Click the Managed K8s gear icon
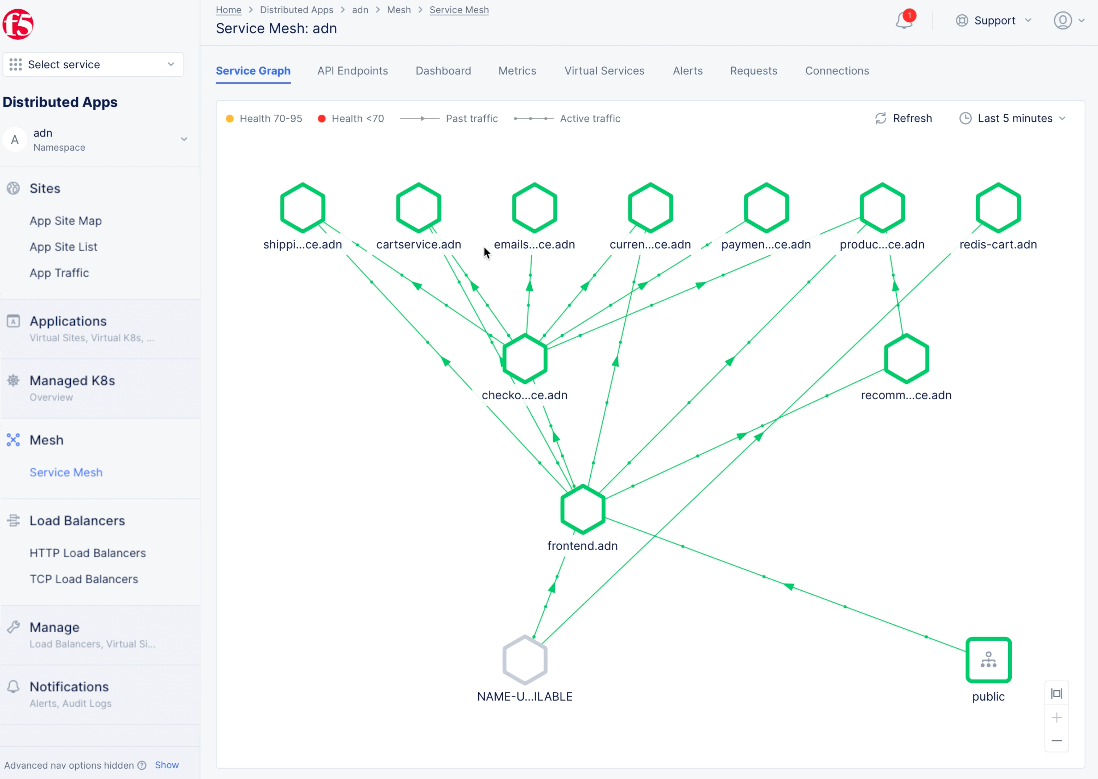This screenshot has width=1098, height=779. point(14,380)
